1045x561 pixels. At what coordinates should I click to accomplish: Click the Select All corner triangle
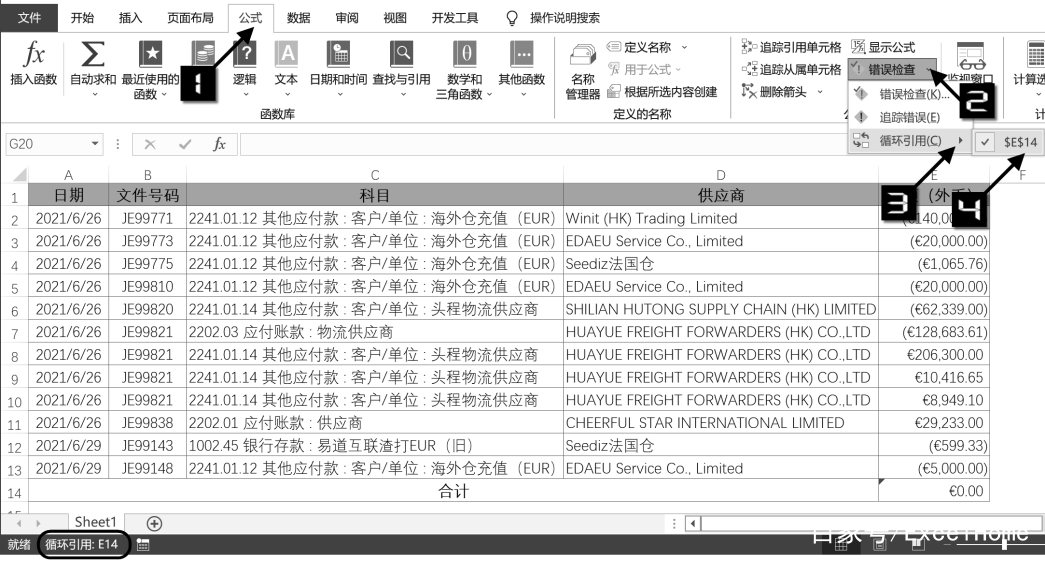pyautogui.click(x=19, y=175)
